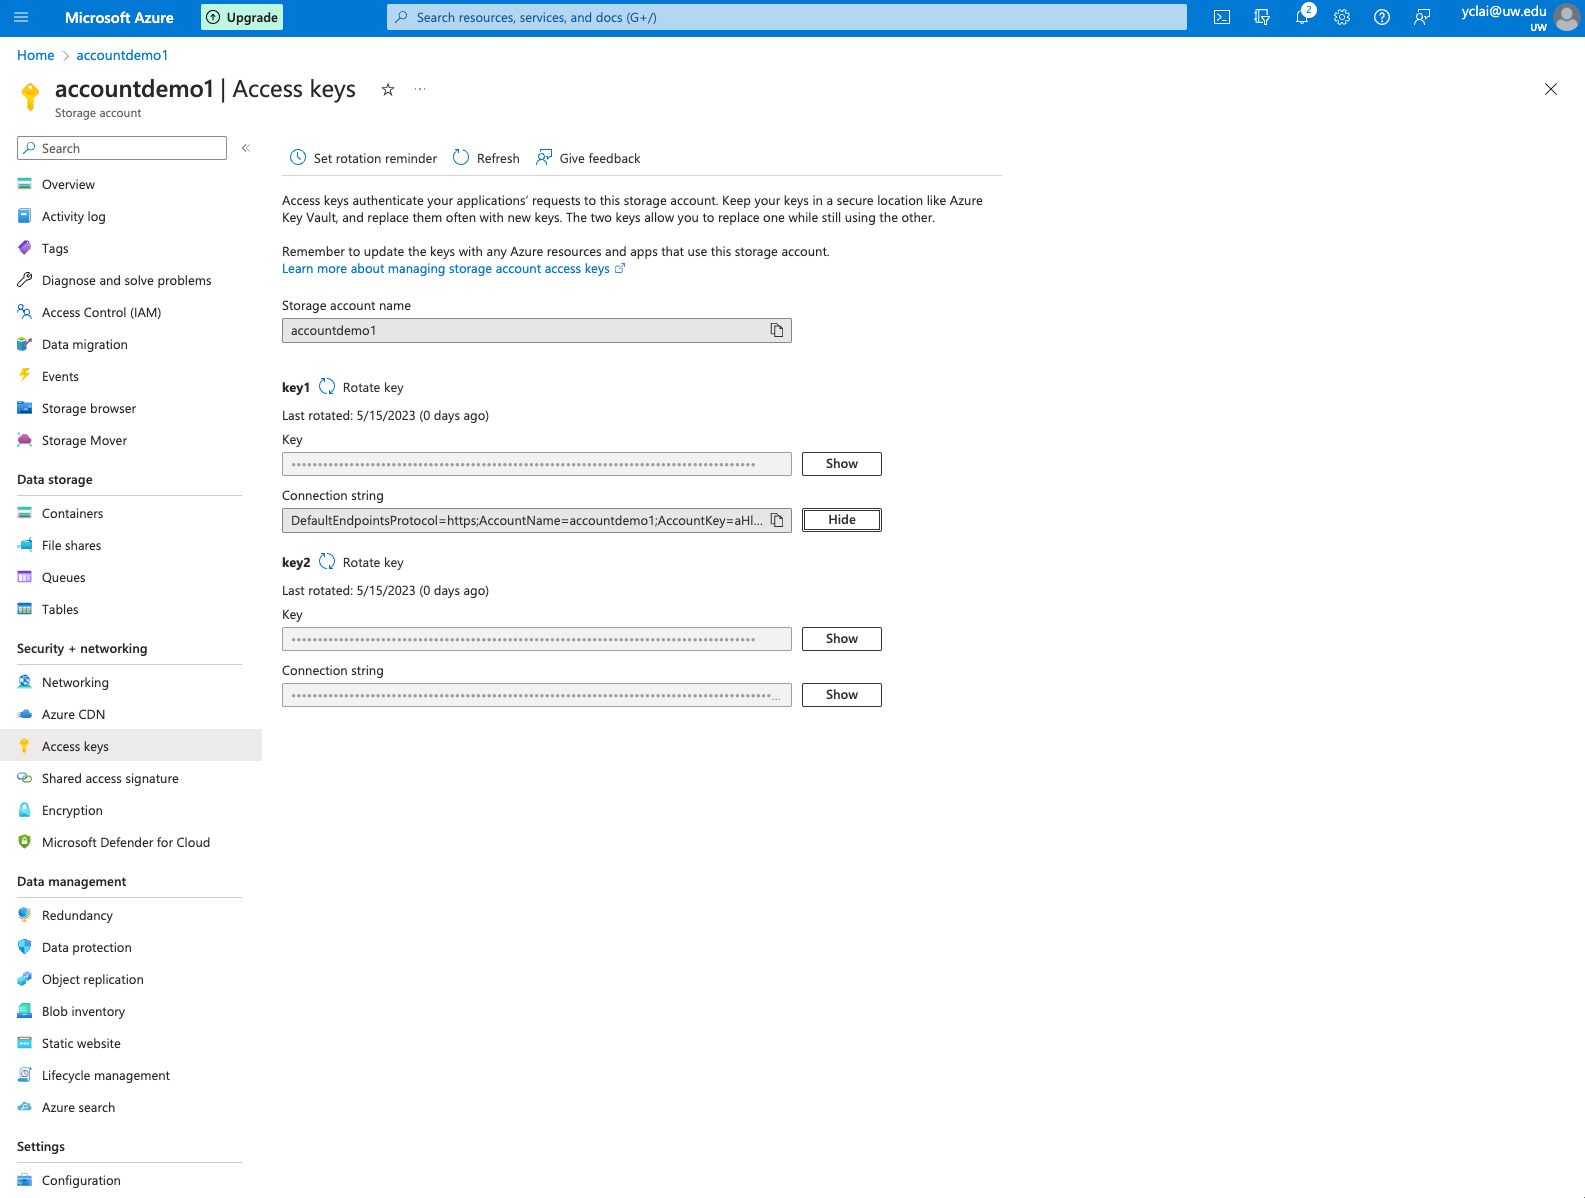This screenshot has height=1198, width=1585.
Task: Open the top bar feedback icon
Action: [1422, 17]
